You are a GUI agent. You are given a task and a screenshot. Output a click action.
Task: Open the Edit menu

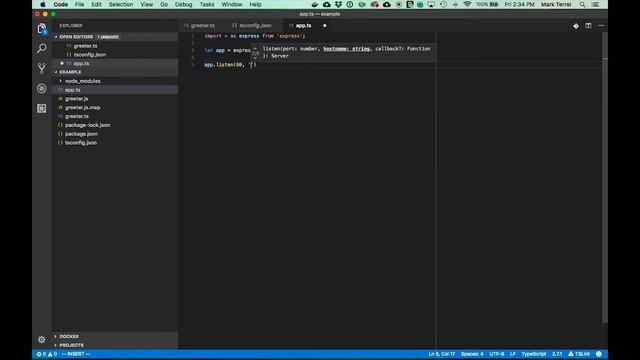[x=96, y=4]
